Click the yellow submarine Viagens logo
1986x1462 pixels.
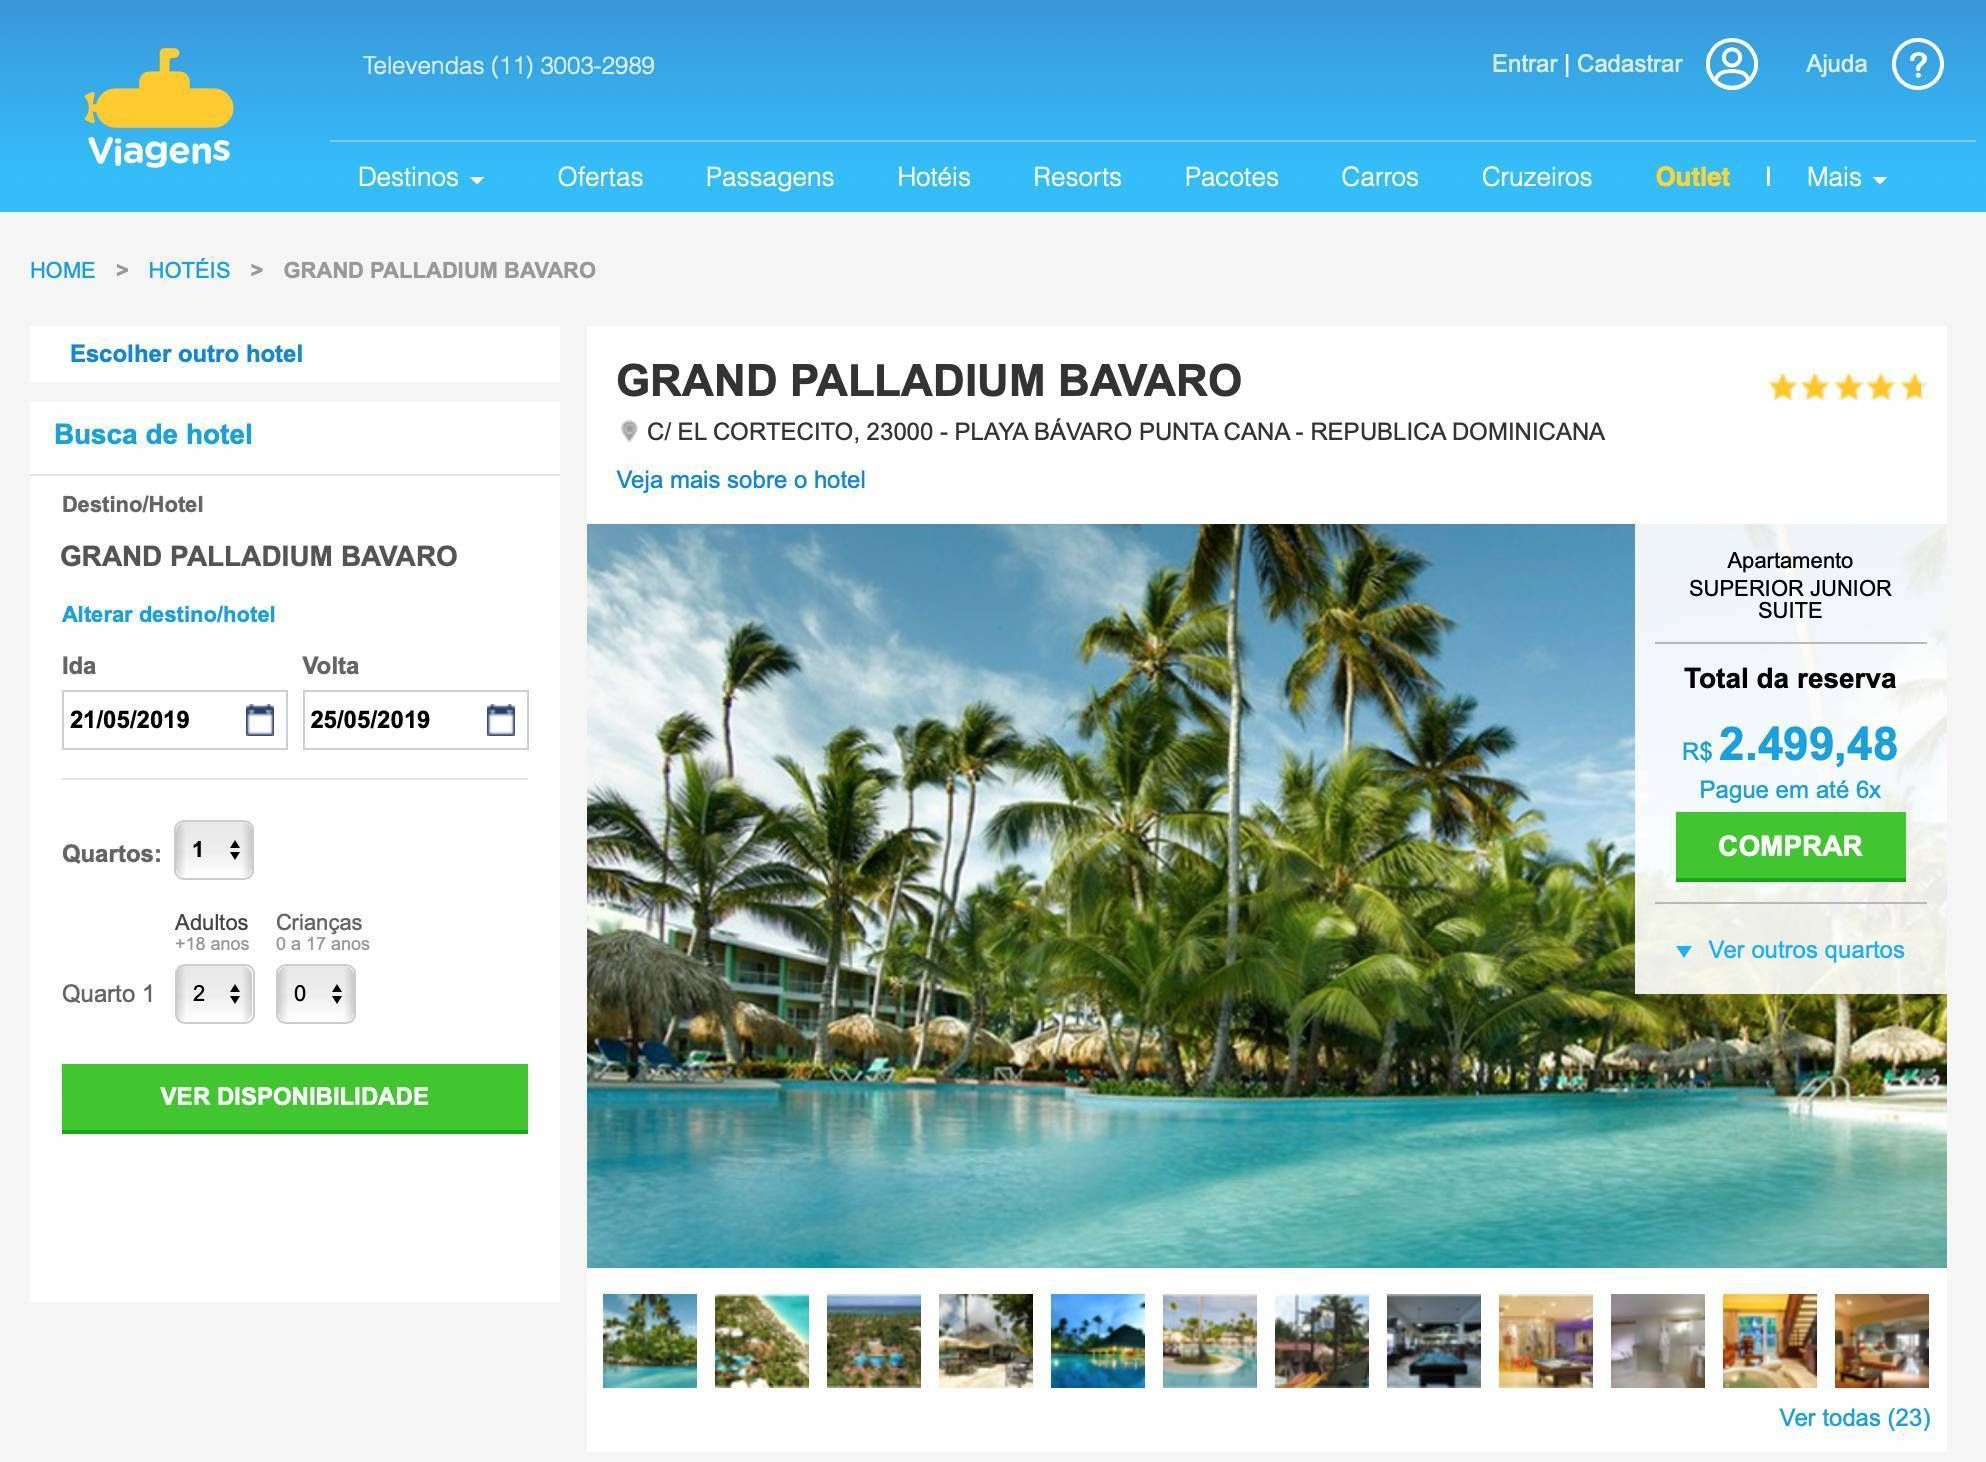click(x=159, y=106)
